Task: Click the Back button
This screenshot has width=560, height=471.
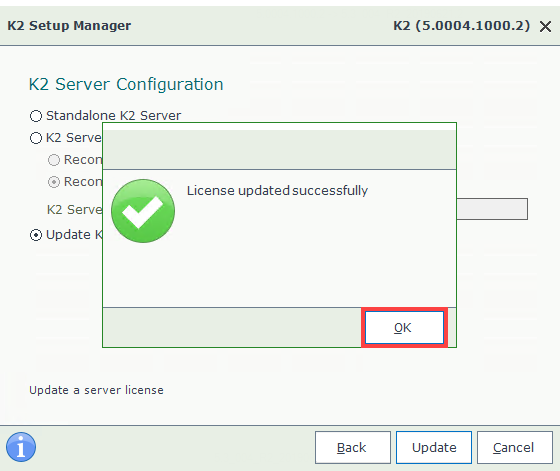Action: (x=352, y=447)
